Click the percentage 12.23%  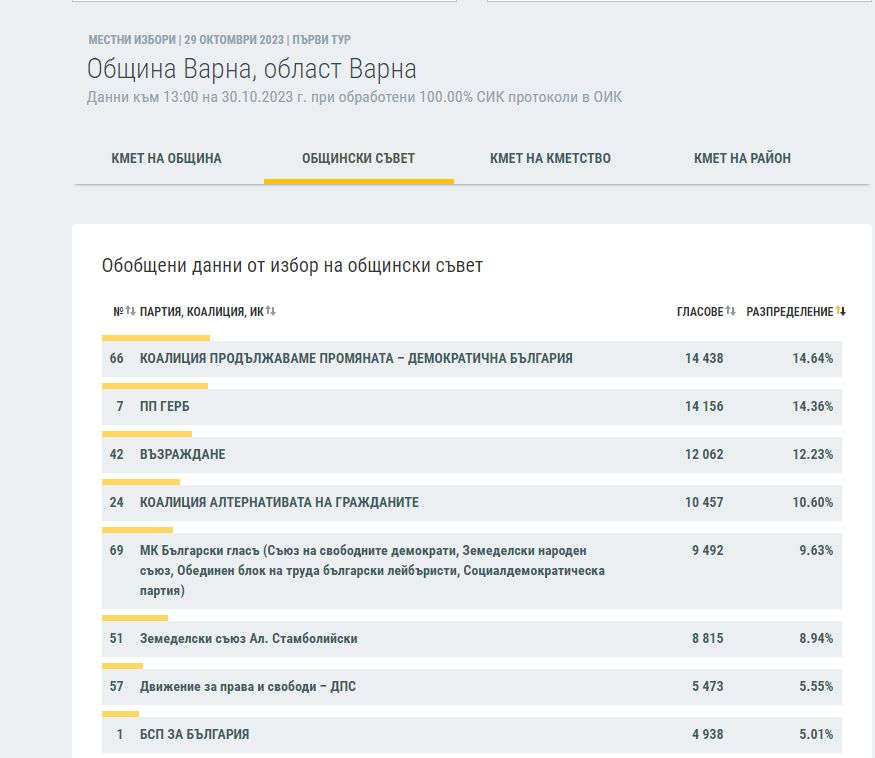click(x=812, y=454)
